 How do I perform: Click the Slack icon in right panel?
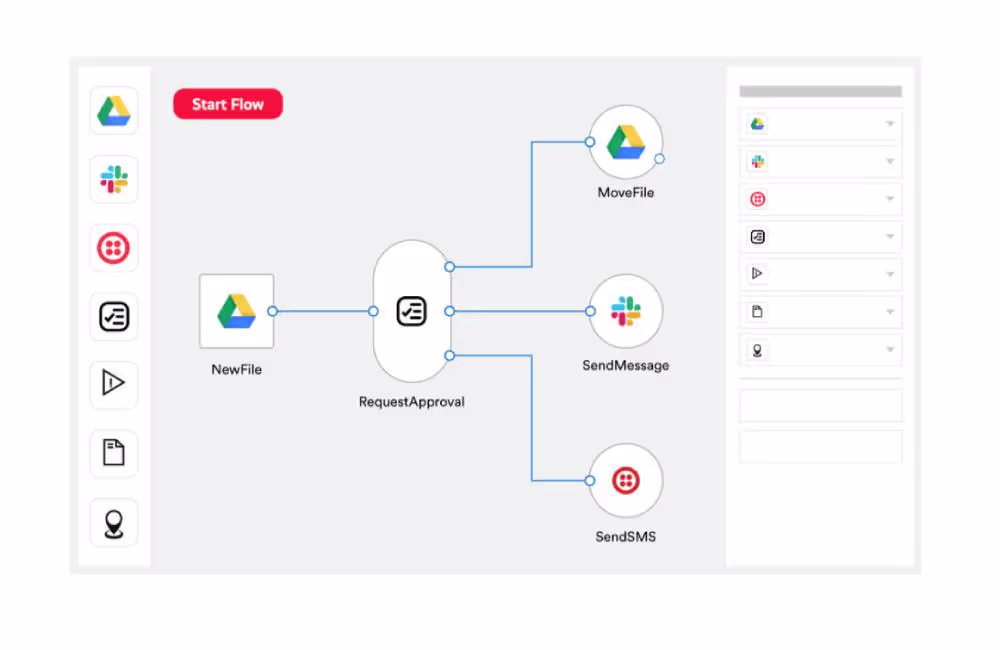758,161
